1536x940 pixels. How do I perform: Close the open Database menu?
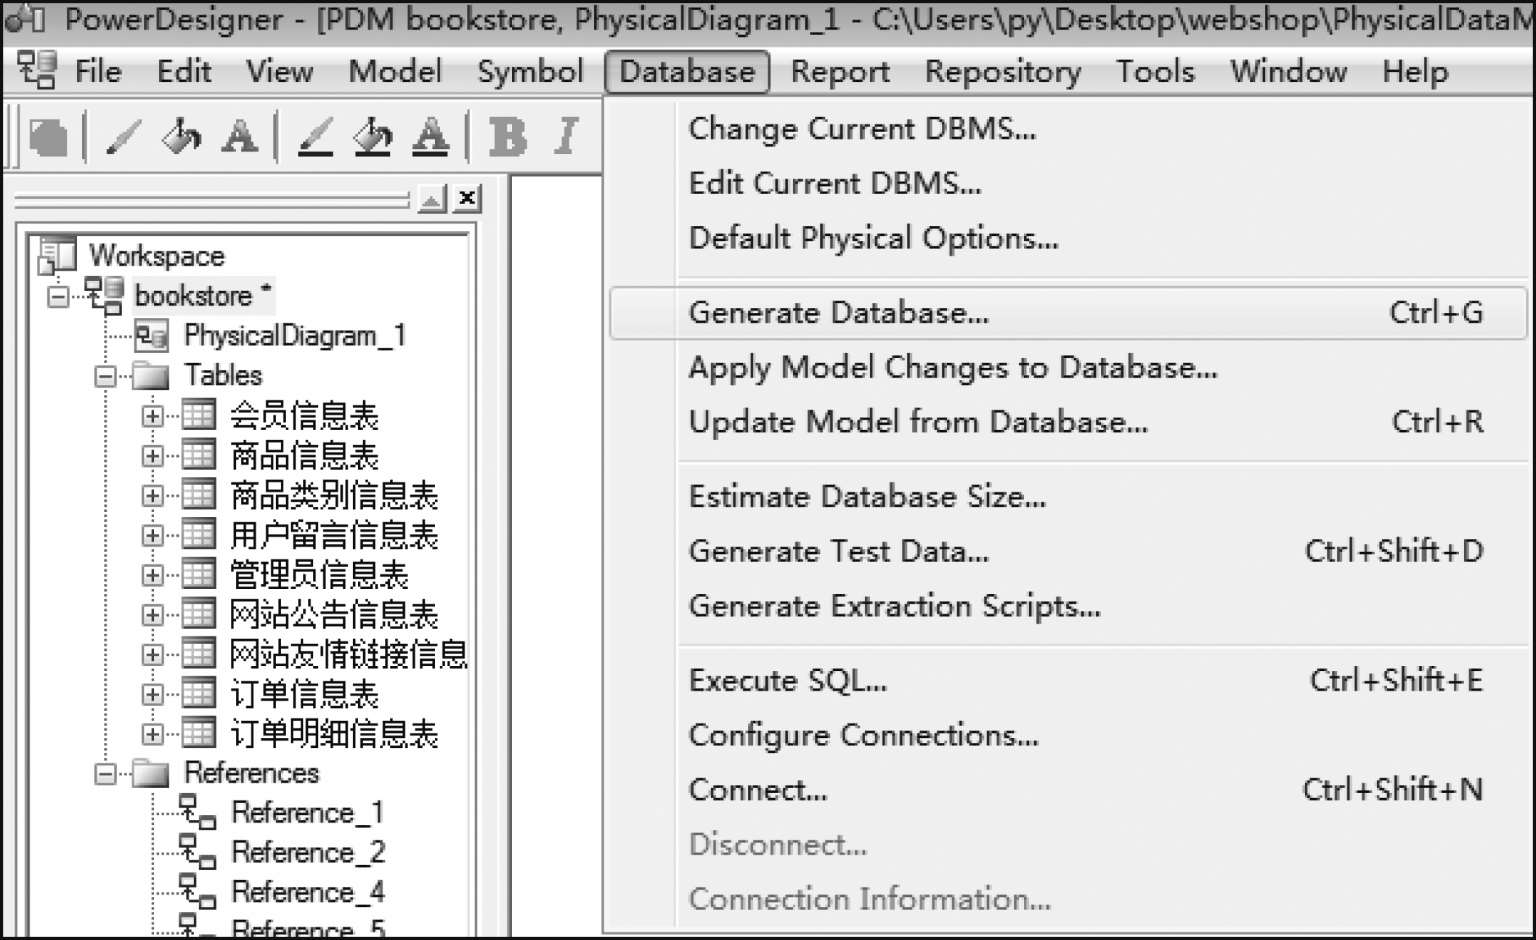[687, 72]
